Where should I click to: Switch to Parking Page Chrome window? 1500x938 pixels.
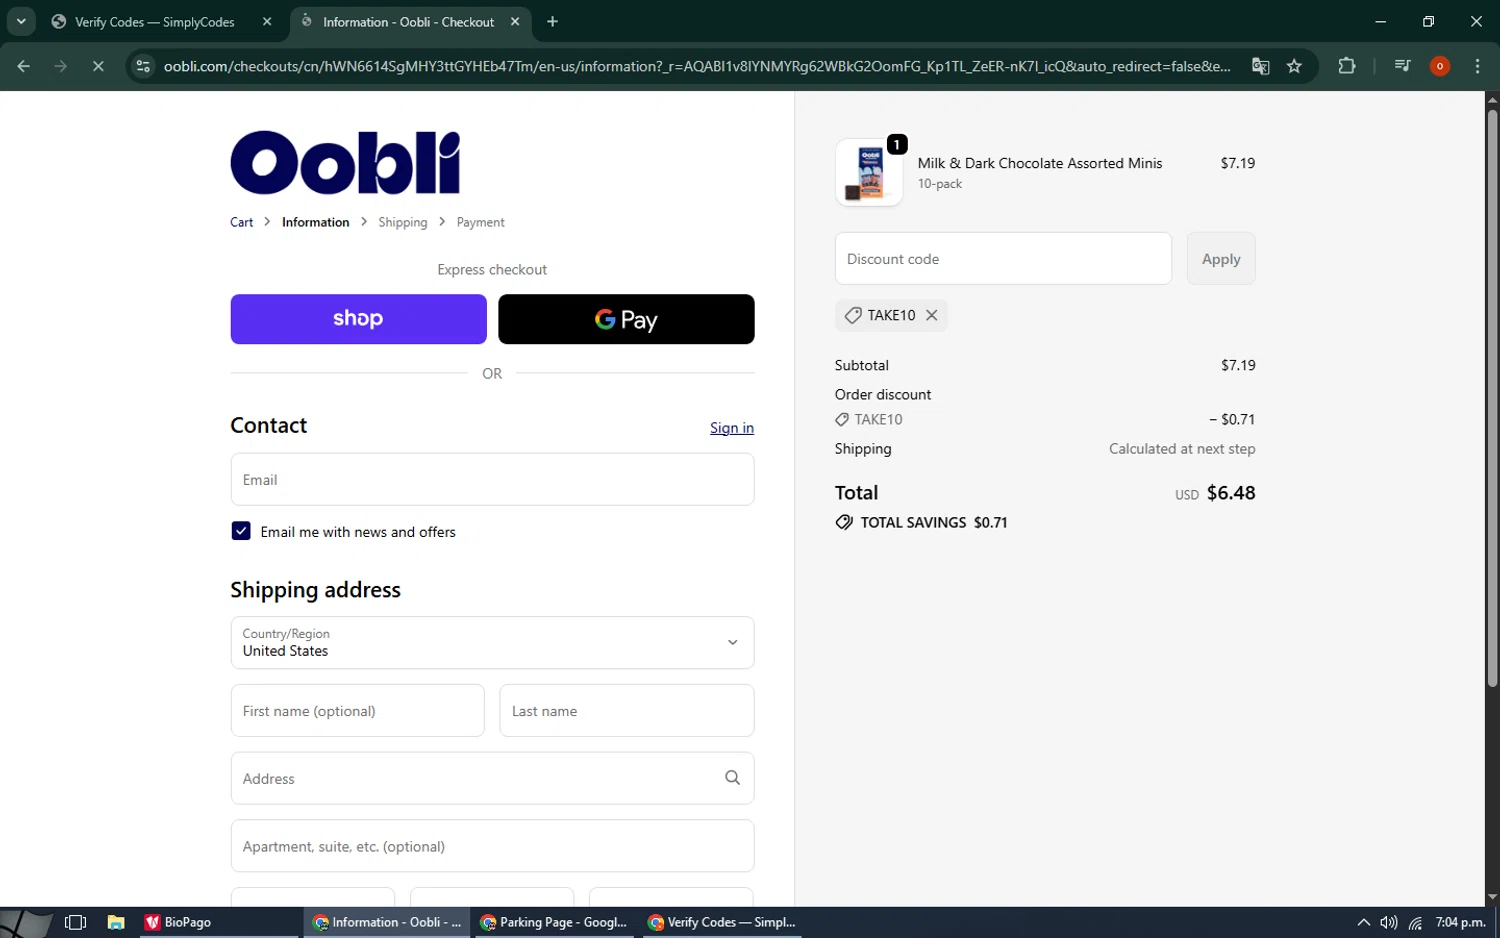(x=553, y=922)
